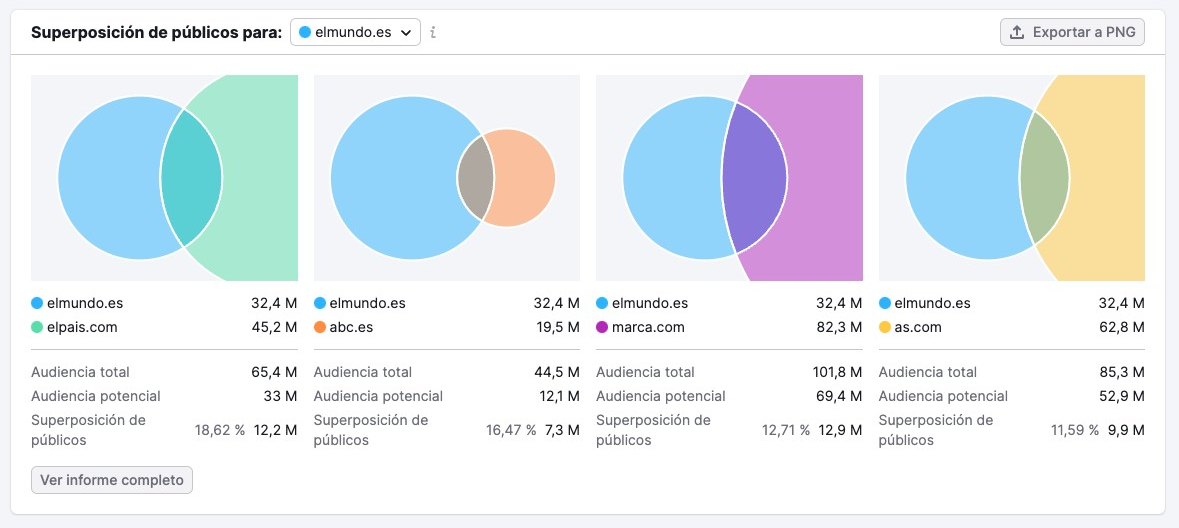Screen dimensions: 1179x528
Task: Click the 101,8 M total audience value
Action: point(837,372)
